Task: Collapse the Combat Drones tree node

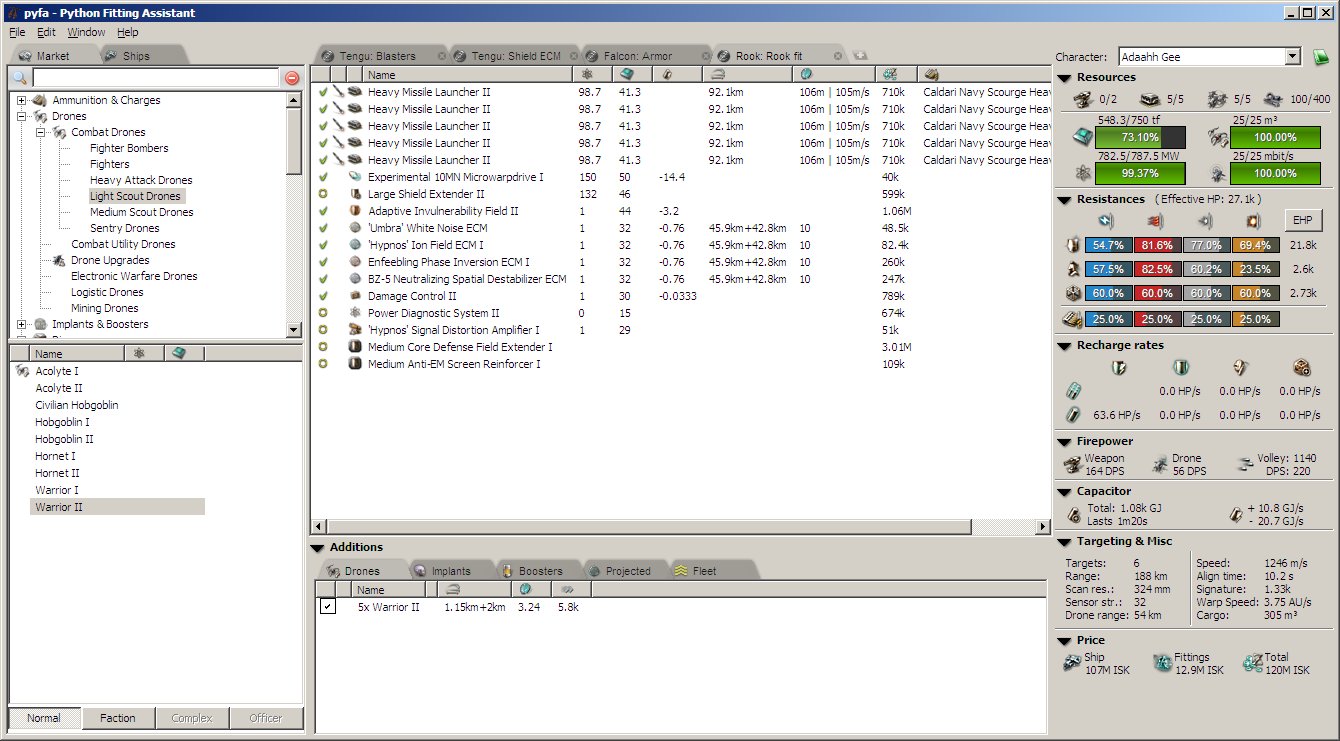Action: click(x=41, y=132)
